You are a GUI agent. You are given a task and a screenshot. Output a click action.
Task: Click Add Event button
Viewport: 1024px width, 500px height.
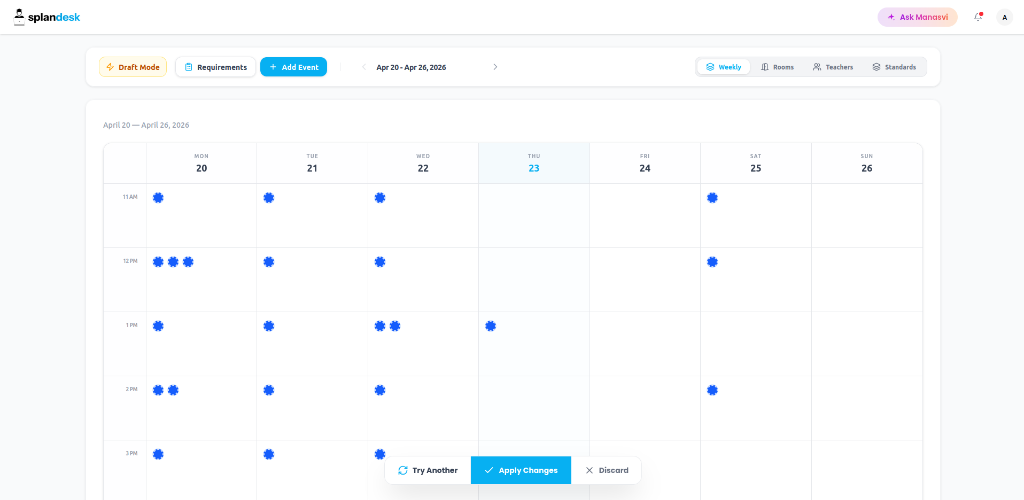point(293,67)
